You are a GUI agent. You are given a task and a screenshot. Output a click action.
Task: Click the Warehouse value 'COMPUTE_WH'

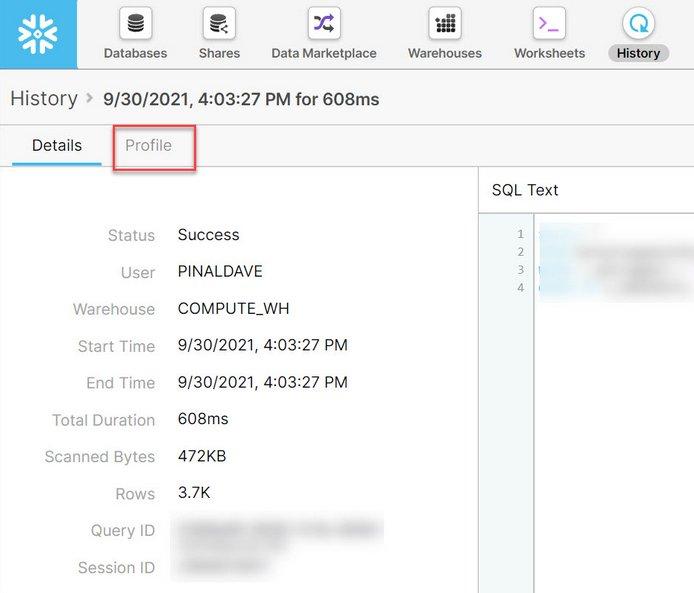(233, 308)
